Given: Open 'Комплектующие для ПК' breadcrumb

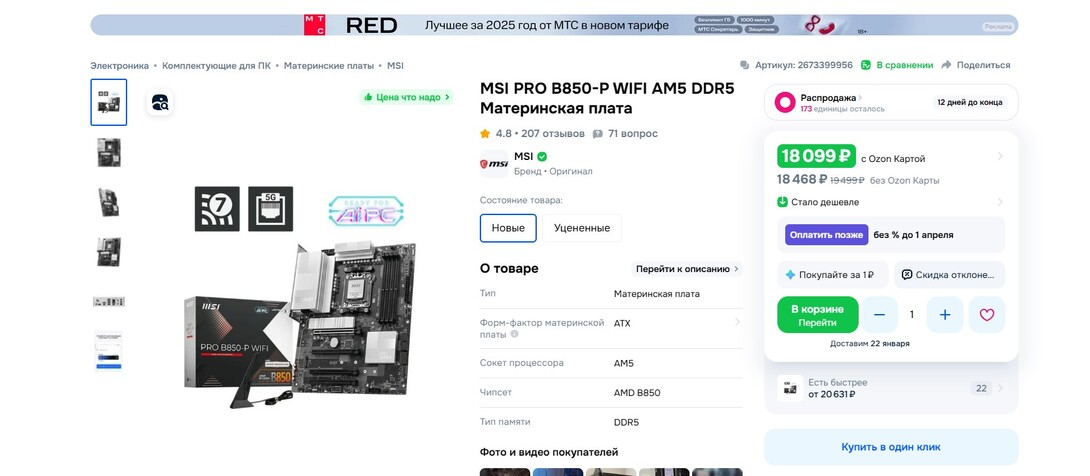Looking at the screenshot, I should (x=216, y=65).
